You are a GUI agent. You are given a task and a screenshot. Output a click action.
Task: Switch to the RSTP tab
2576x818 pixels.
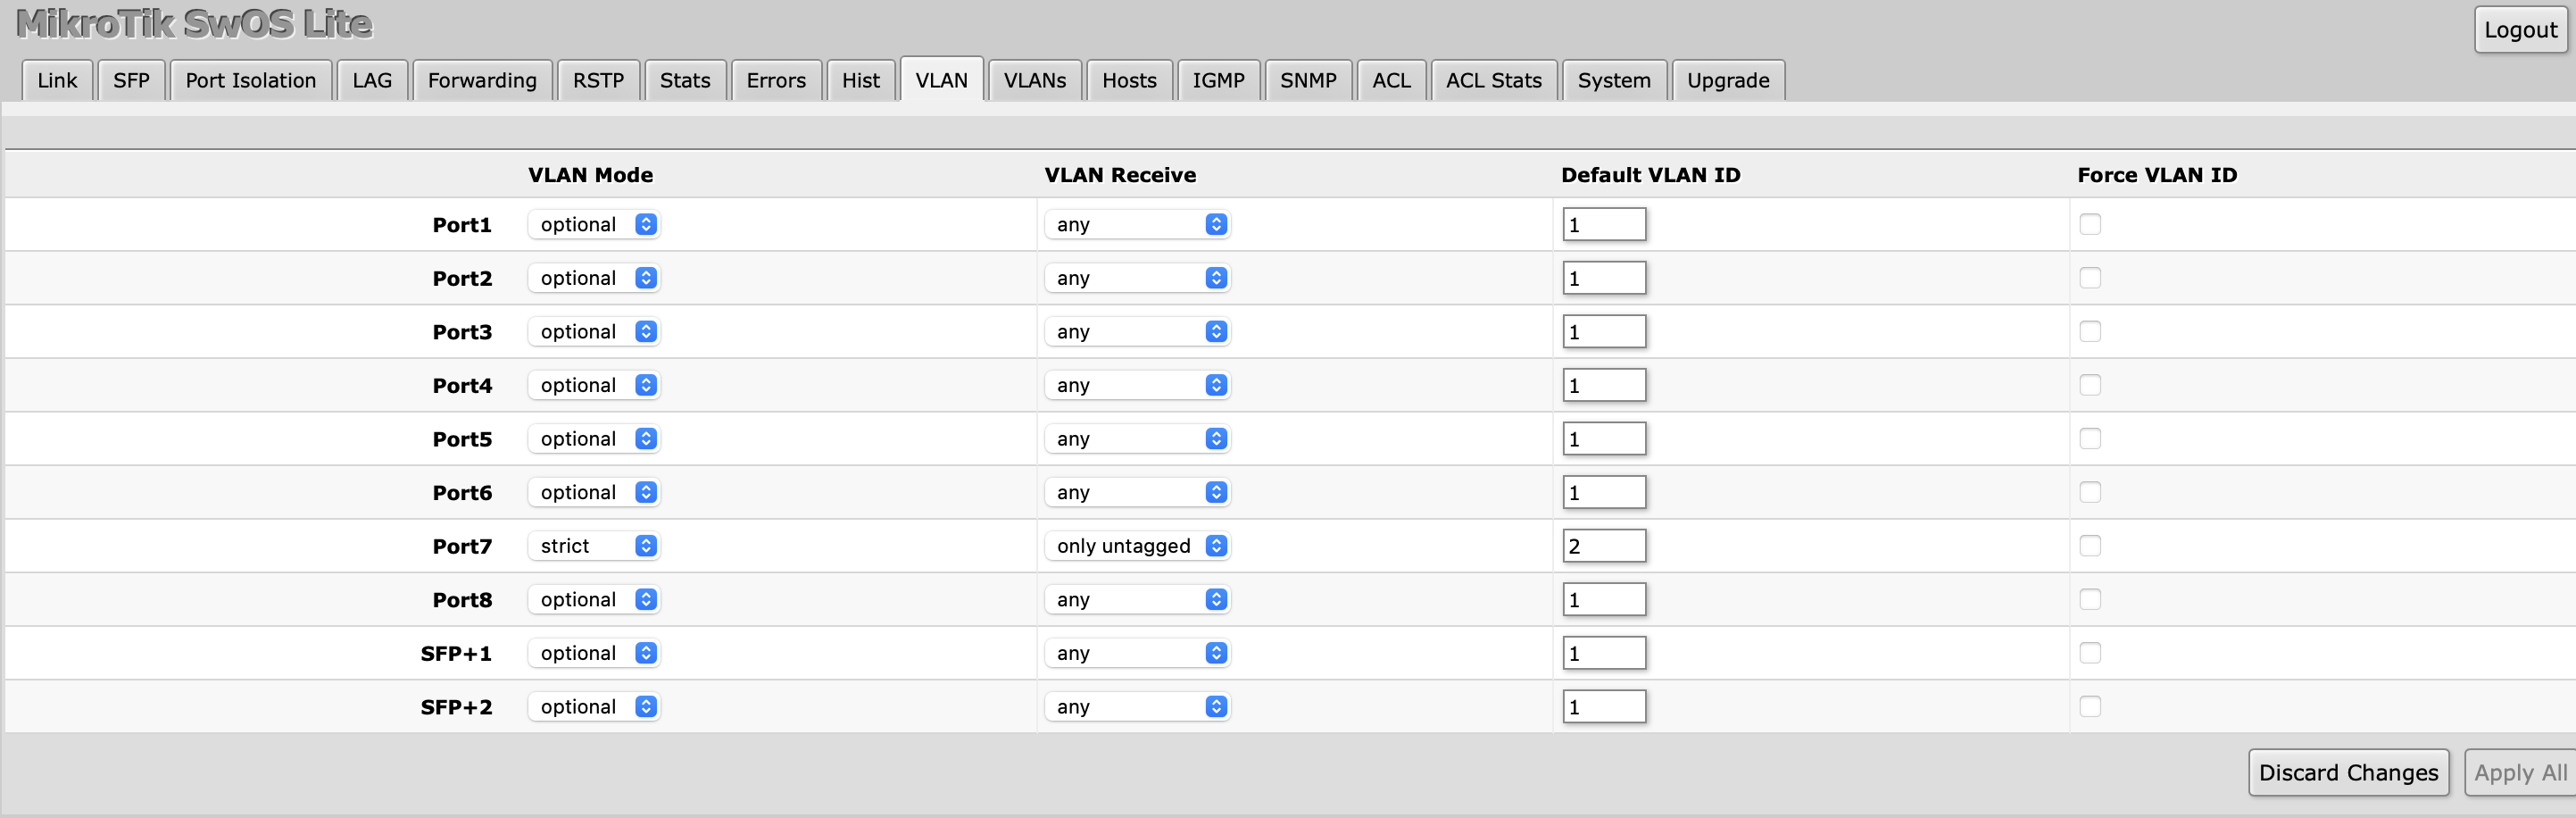(599, 80)
